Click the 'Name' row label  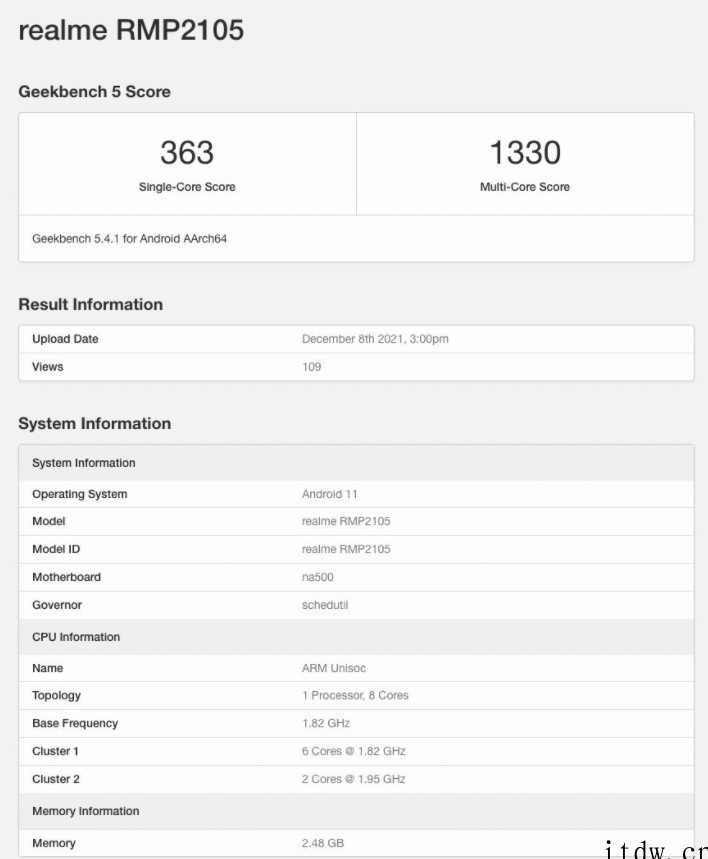48,668
